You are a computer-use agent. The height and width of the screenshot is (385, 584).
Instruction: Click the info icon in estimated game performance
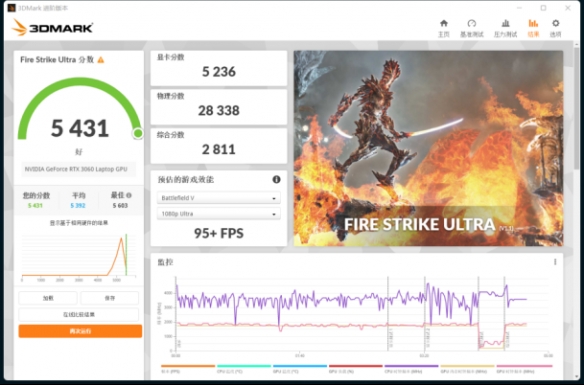[276, 179]
